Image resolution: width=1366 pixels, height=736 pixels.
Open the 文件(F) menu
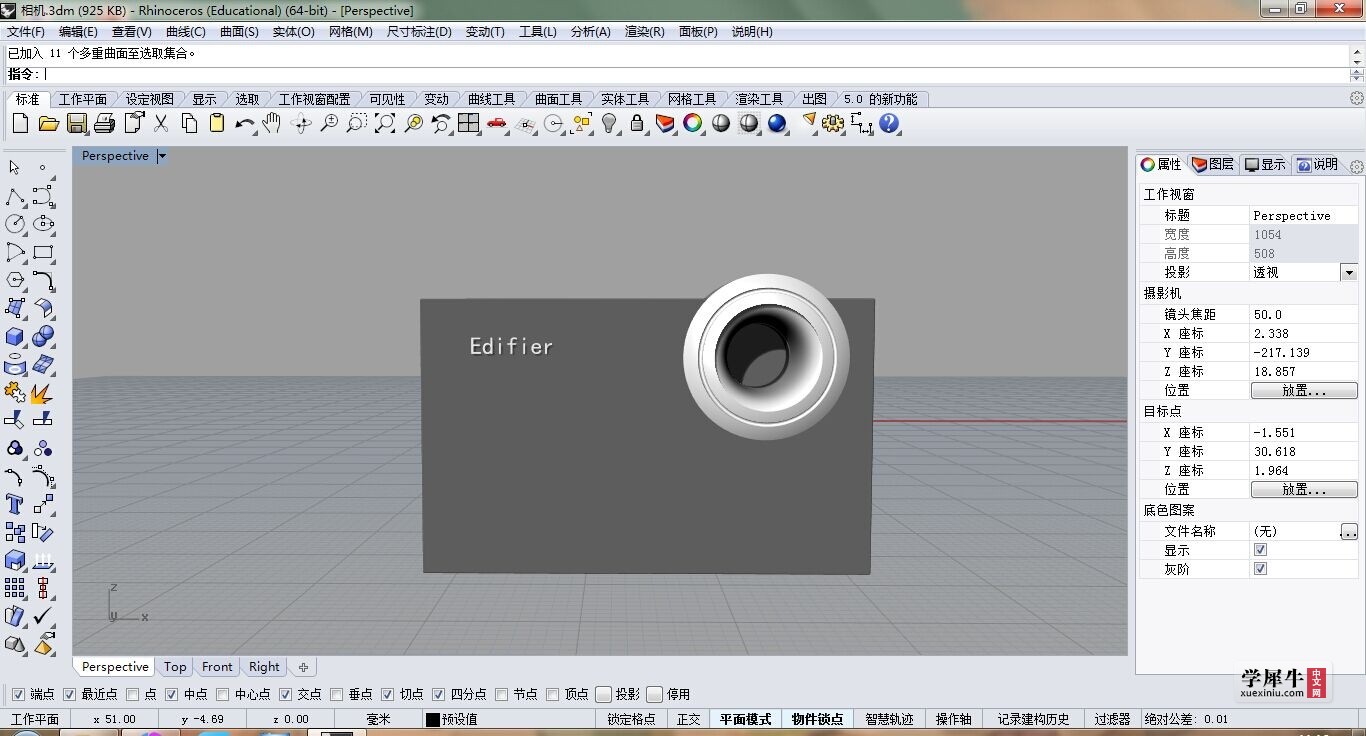pos(26,31)
